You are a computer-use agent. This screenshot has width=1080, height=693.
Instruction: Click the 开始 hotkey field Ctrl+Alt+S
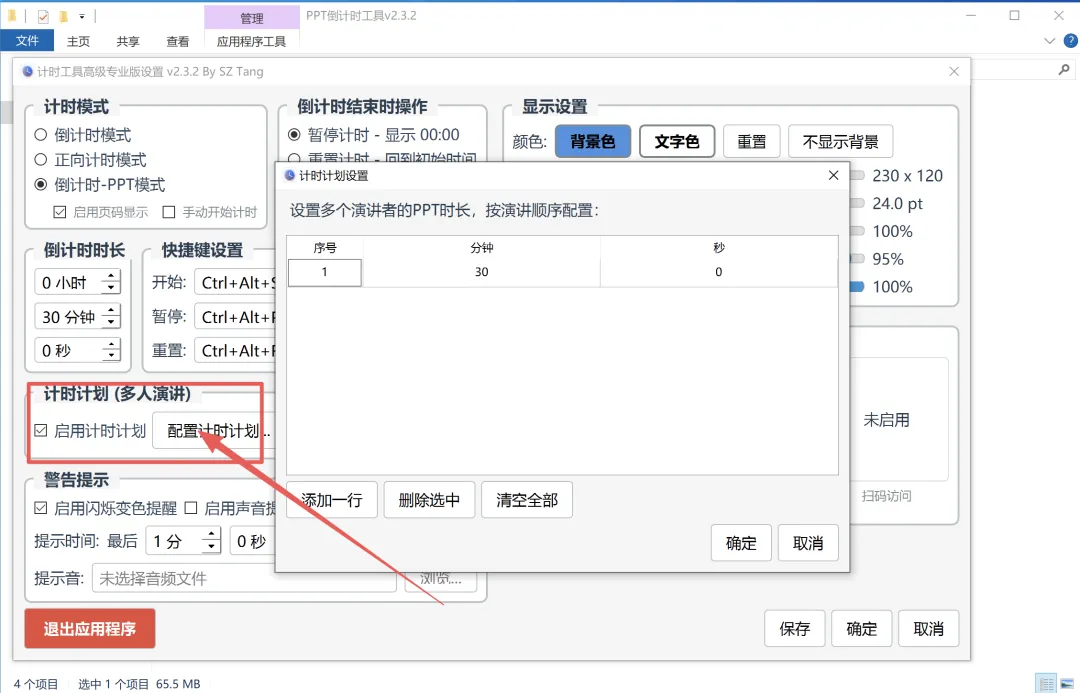pos(235,282)
